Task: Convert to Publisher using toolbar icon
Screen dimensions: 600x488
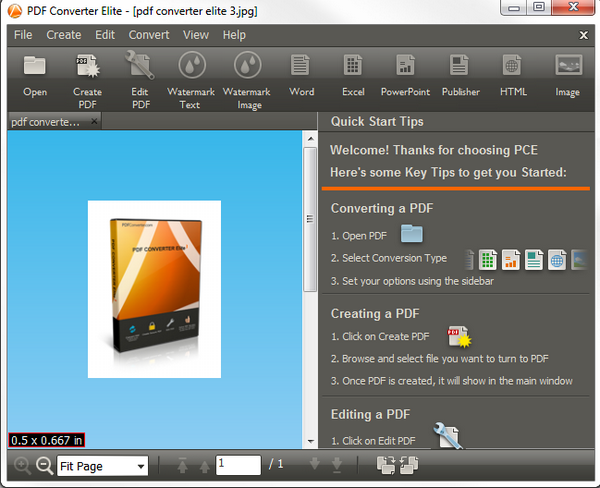Action: [x=458, y=65]
